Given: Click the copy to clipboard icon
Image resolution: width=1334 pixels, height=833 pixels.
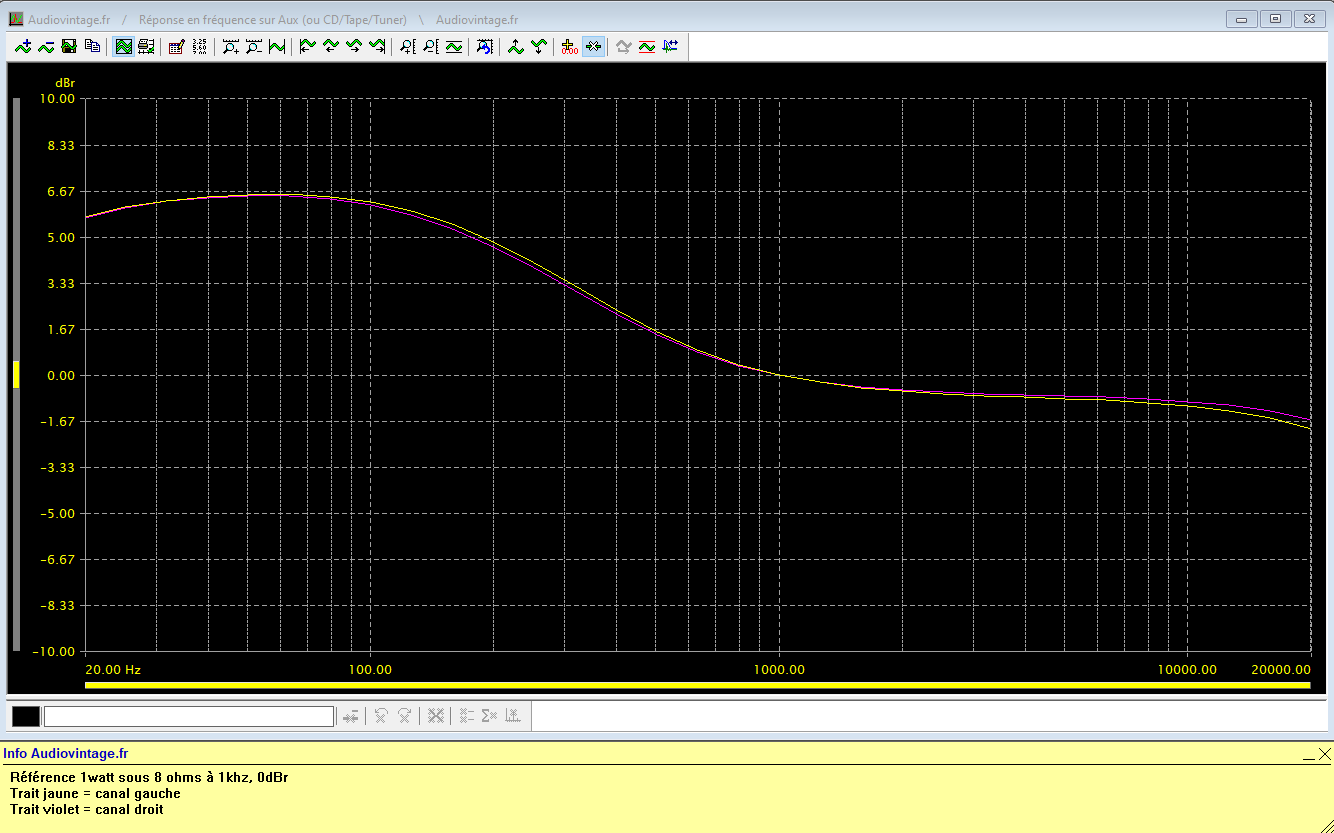Looking at the screenshot, I should (92, 46).
